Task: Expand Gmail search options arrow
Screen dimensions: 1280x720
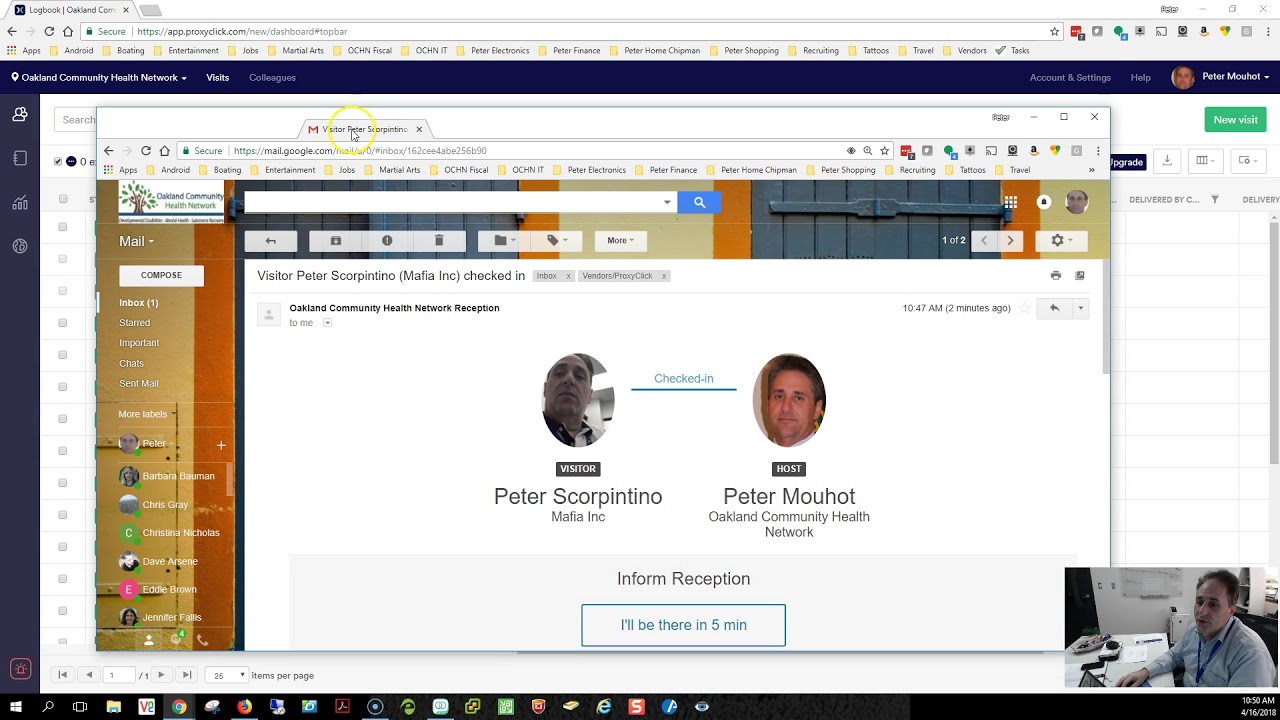Action: (667, 202)
